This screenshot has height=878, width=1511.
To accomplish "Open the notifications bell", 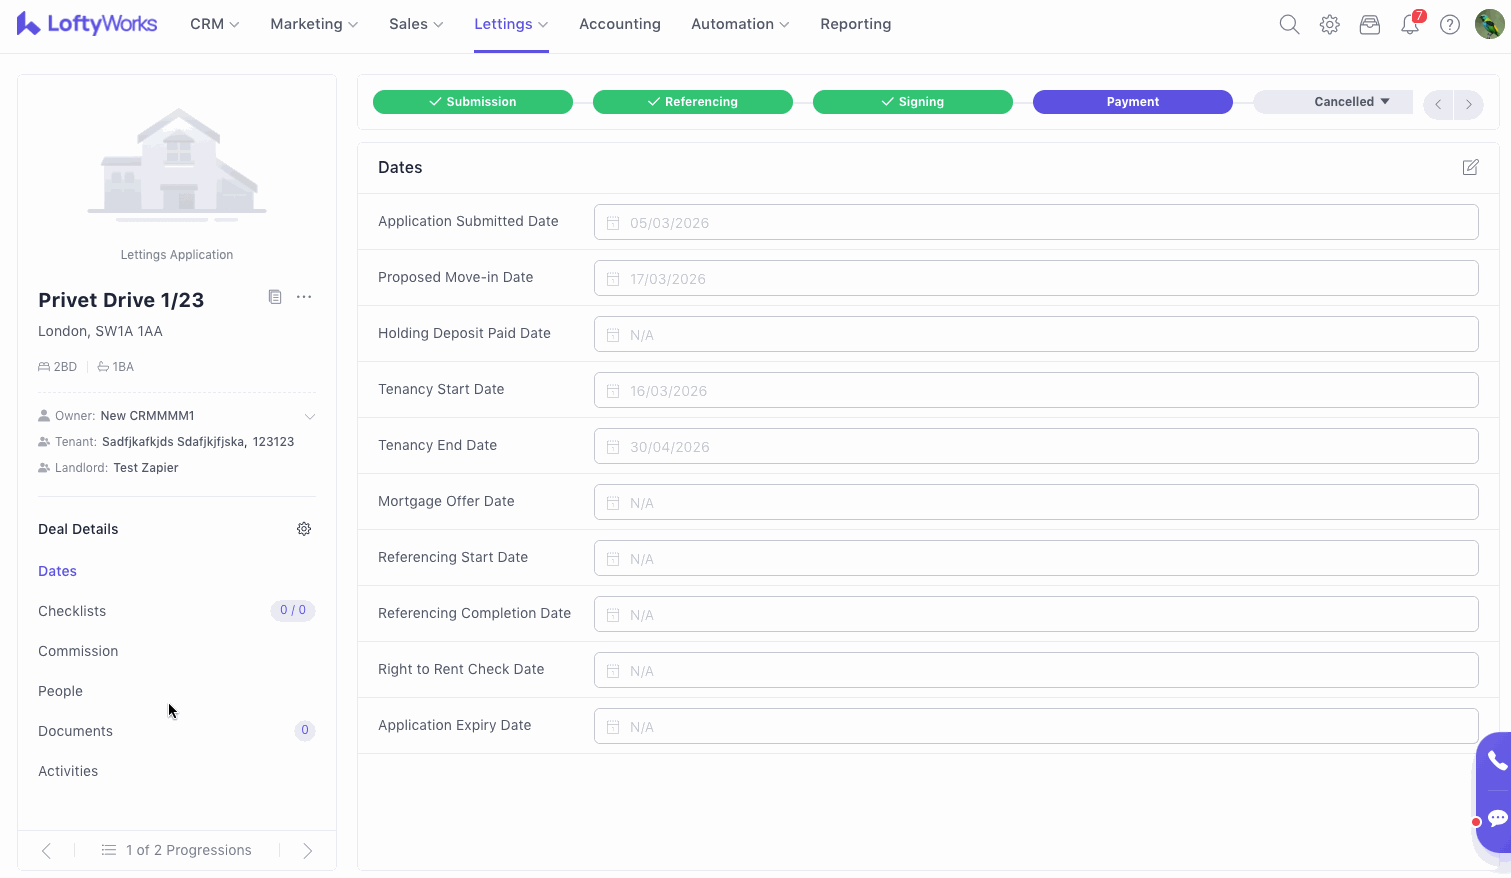I will coord(1409,25).
